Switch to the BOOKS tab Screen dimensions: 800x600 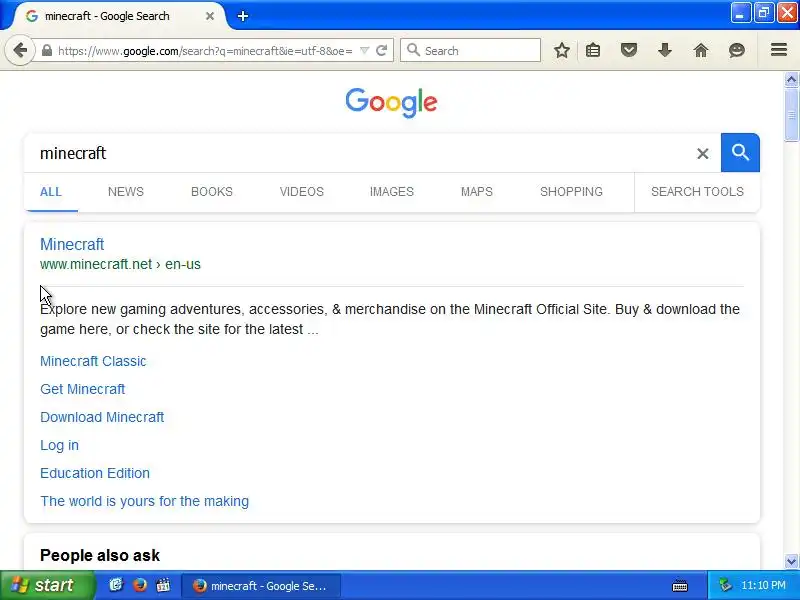tap(212, 192)
